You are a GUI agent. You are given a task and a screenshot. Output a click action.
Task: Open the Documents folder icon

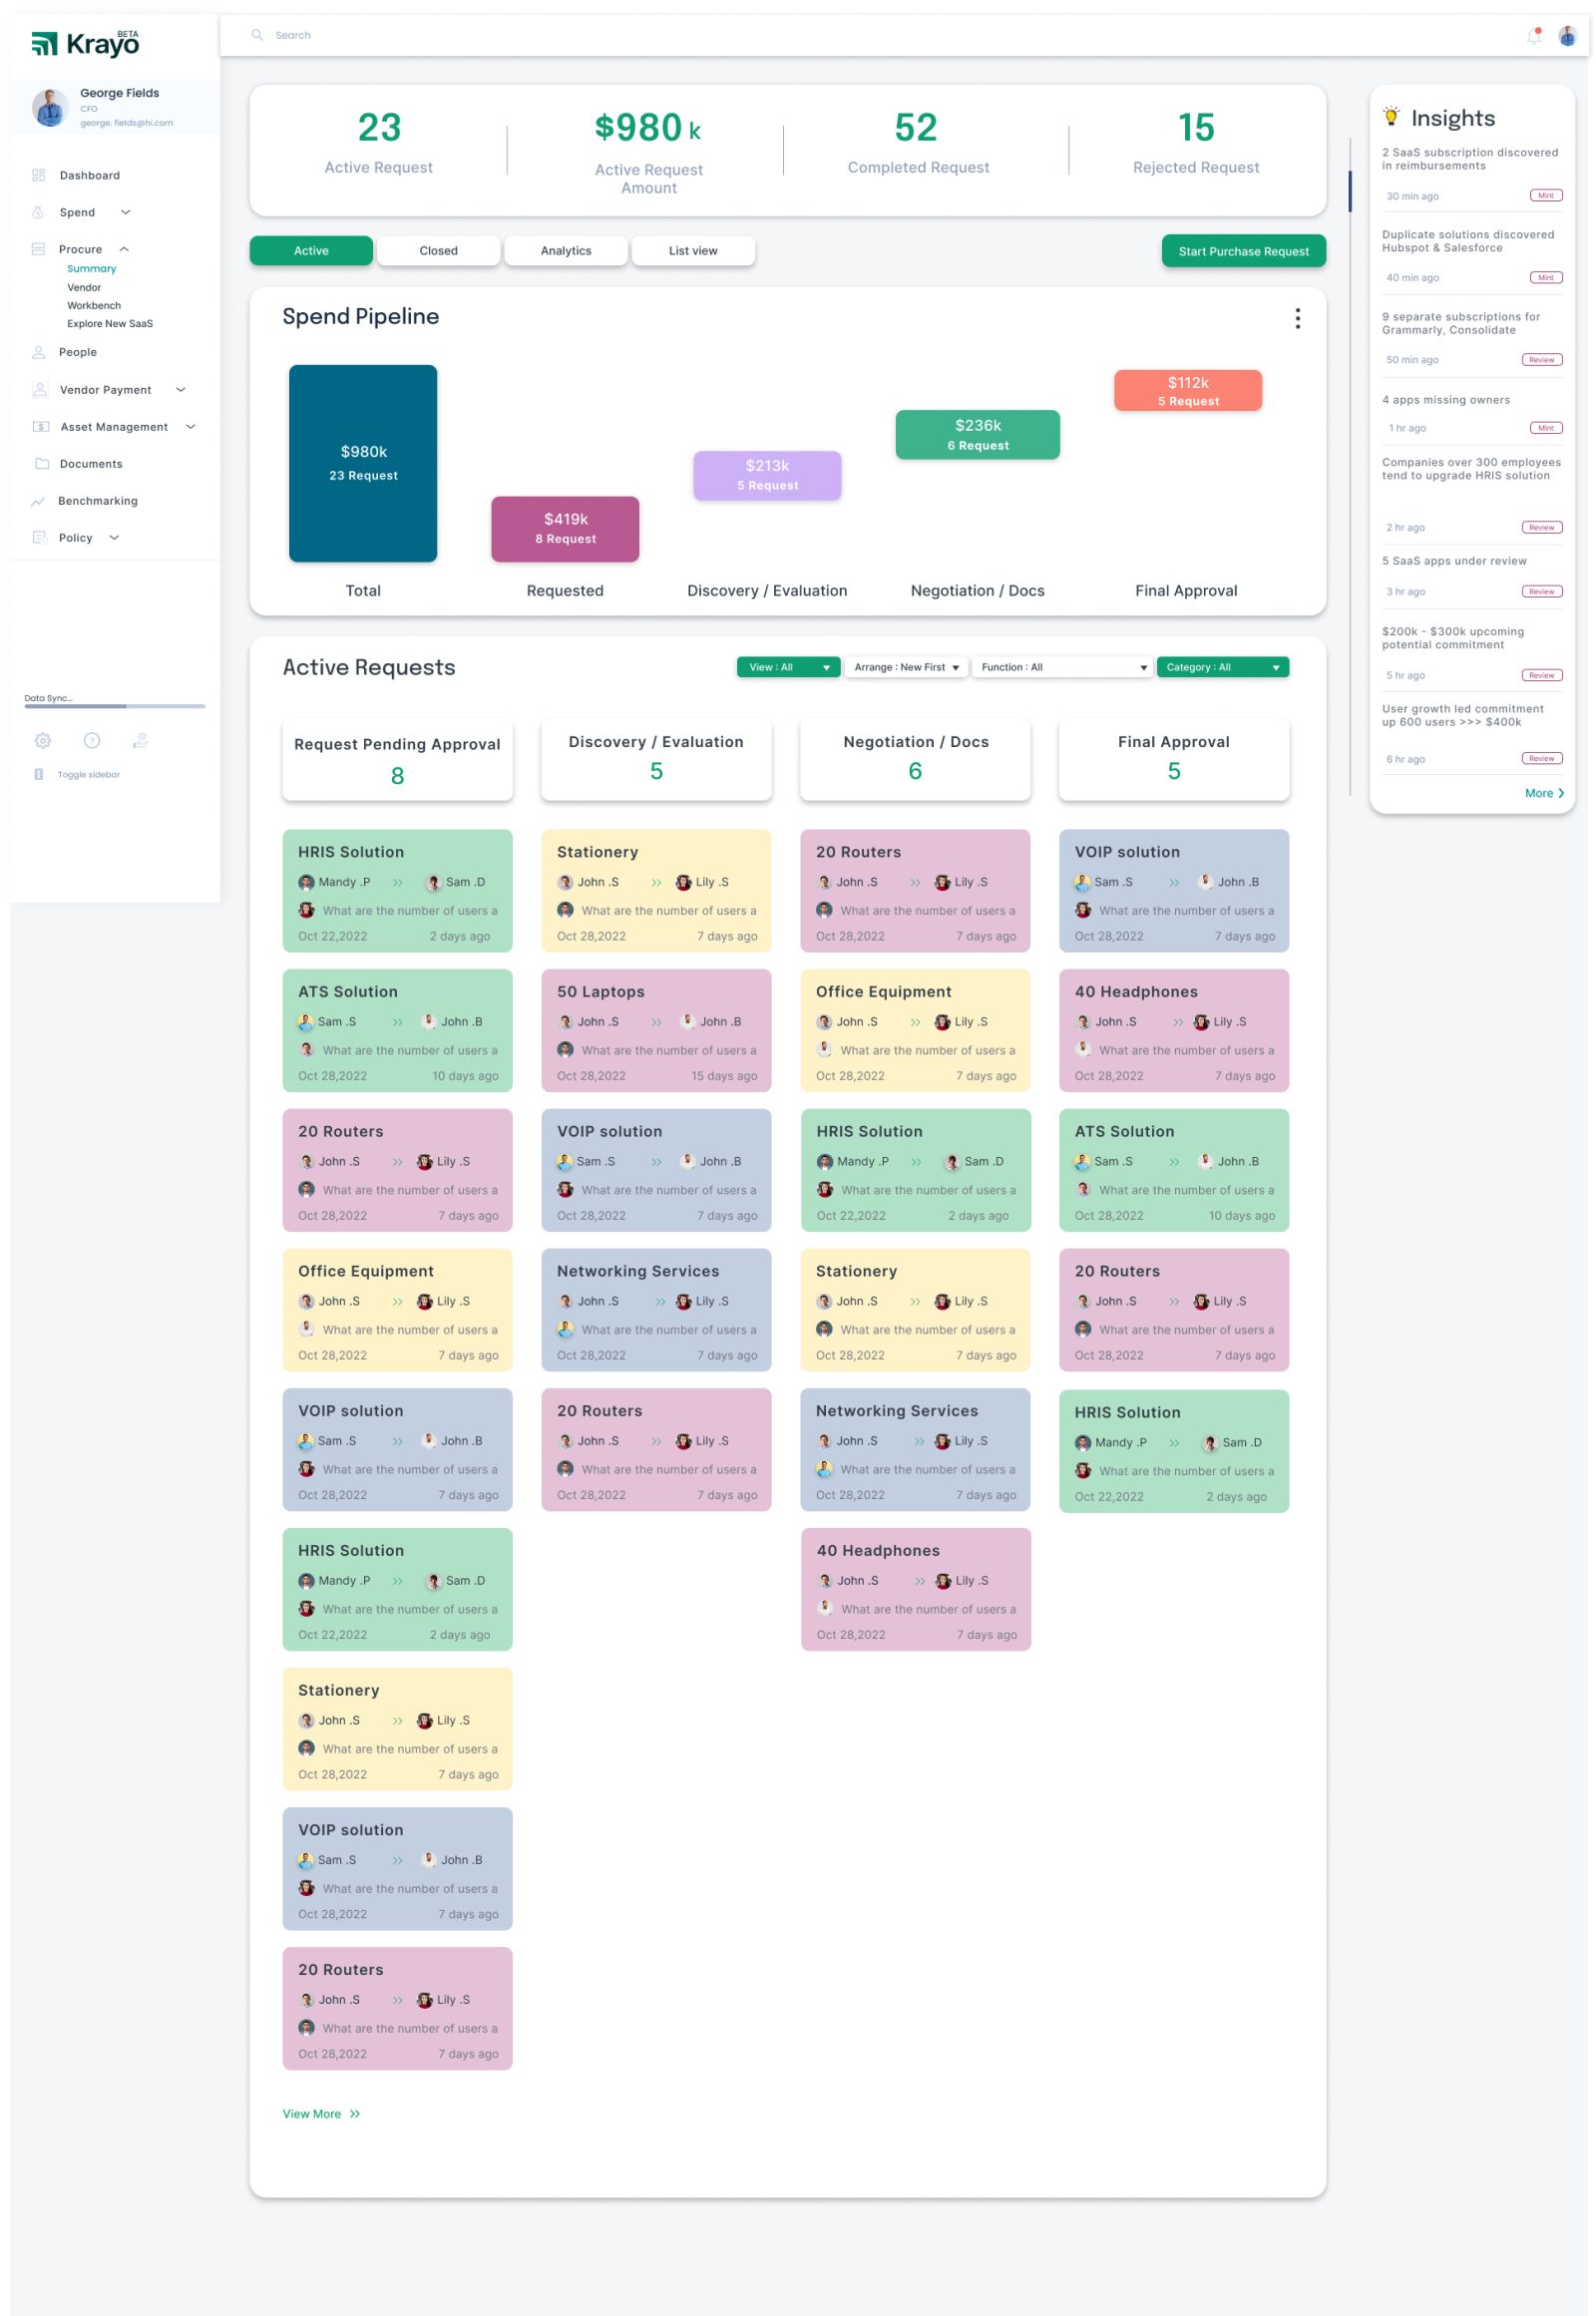(x=42, y=464)
